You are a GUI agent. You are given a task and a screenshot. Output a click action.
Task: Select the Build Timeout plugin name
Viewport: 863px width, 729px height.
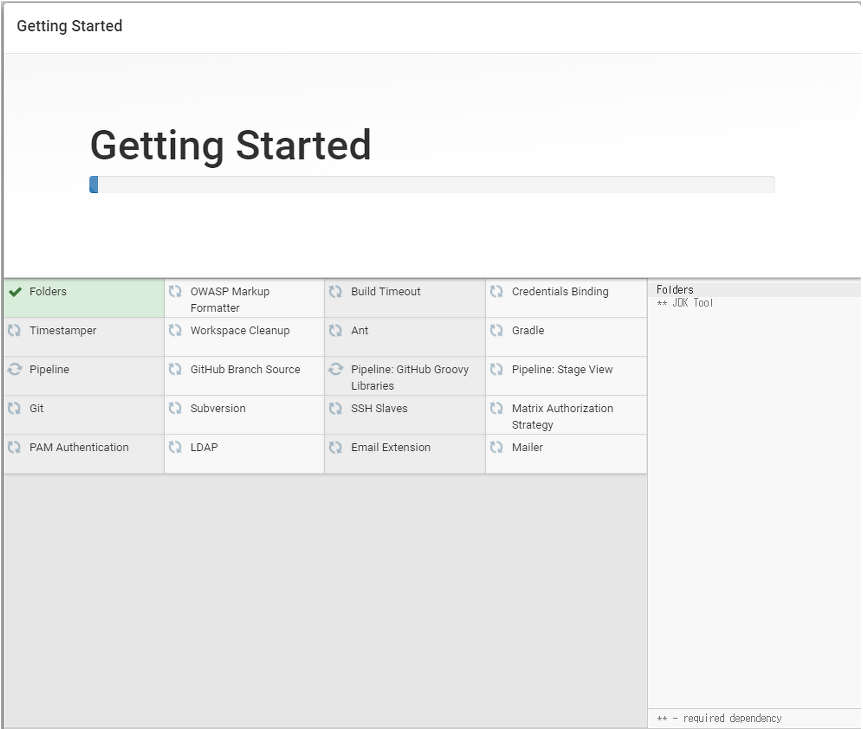tap(386, 292)
